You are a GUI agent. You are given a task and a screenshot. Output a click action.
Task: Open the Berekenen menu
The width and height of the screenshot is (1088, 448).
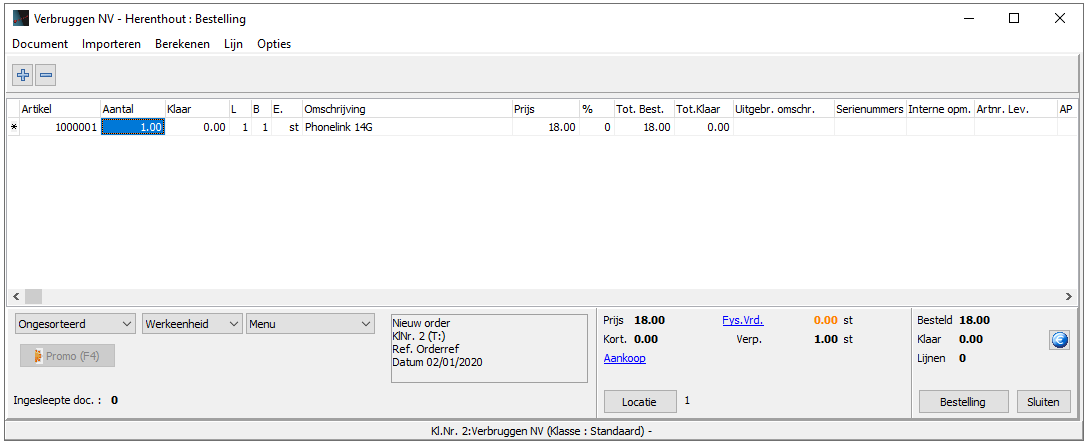tap(182, 44)
